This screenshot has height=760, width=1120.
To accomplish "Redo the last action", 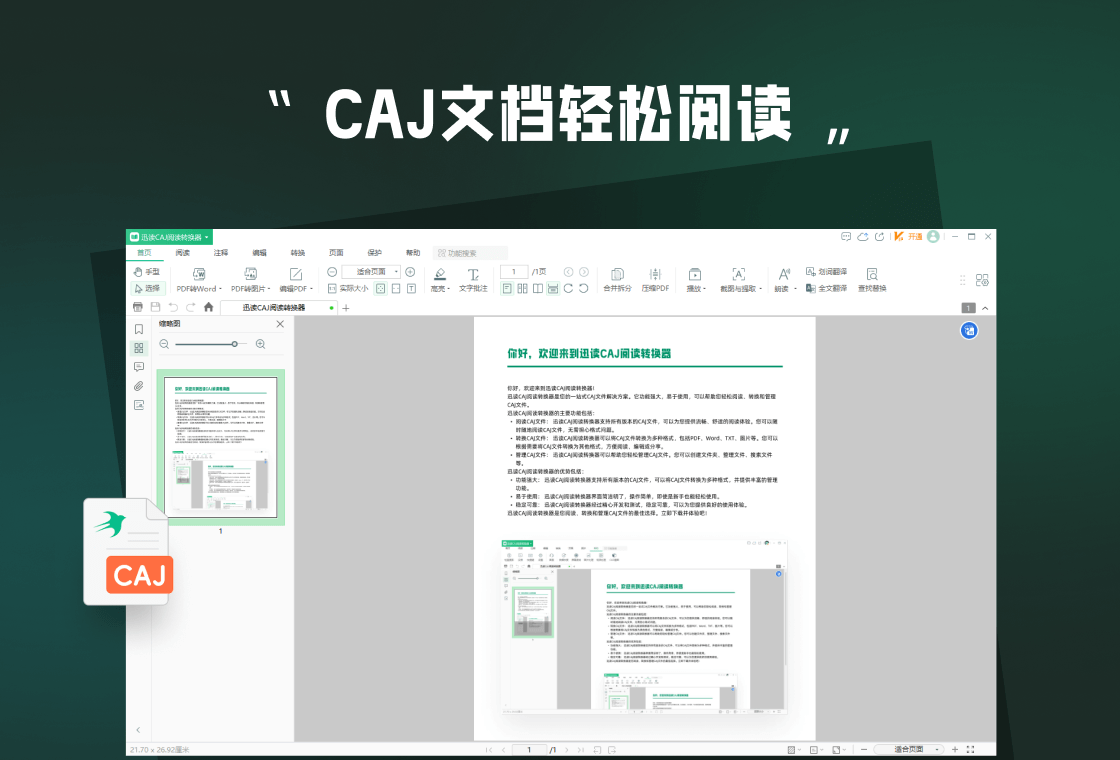I will point(191,307).
